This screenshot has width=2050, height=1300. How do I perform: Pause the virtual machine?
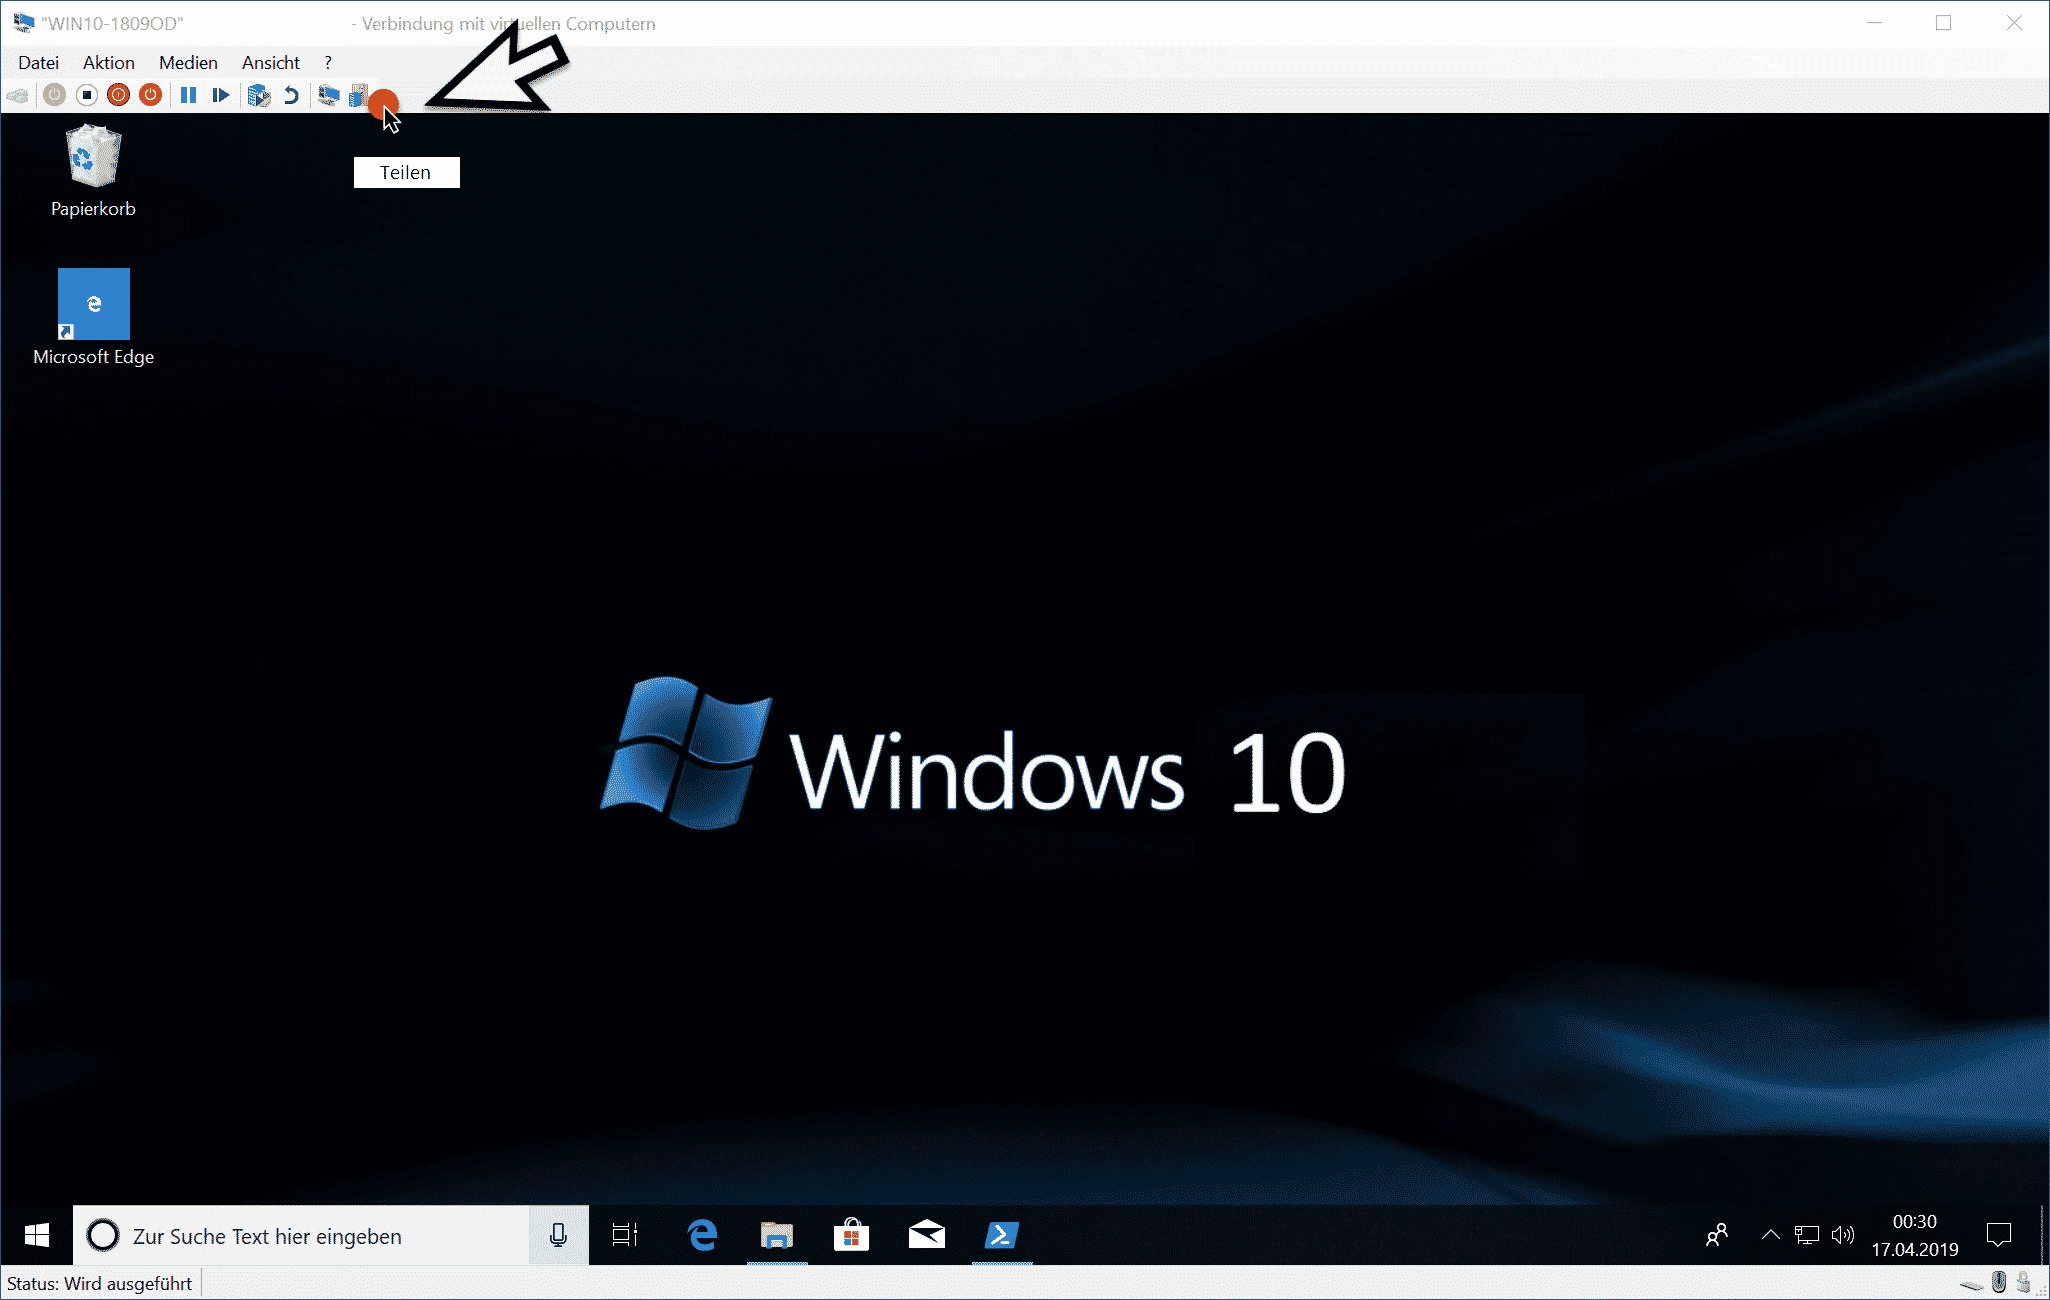(x=188, y=95)
